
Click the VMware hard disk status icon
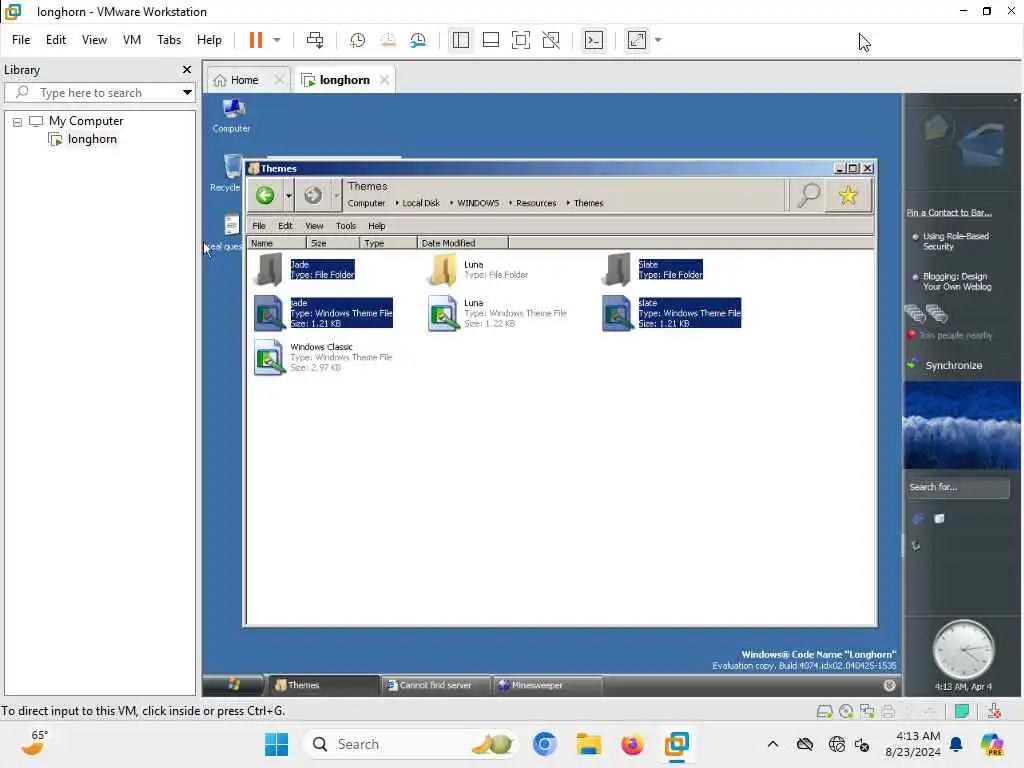[x=824, y=712]
